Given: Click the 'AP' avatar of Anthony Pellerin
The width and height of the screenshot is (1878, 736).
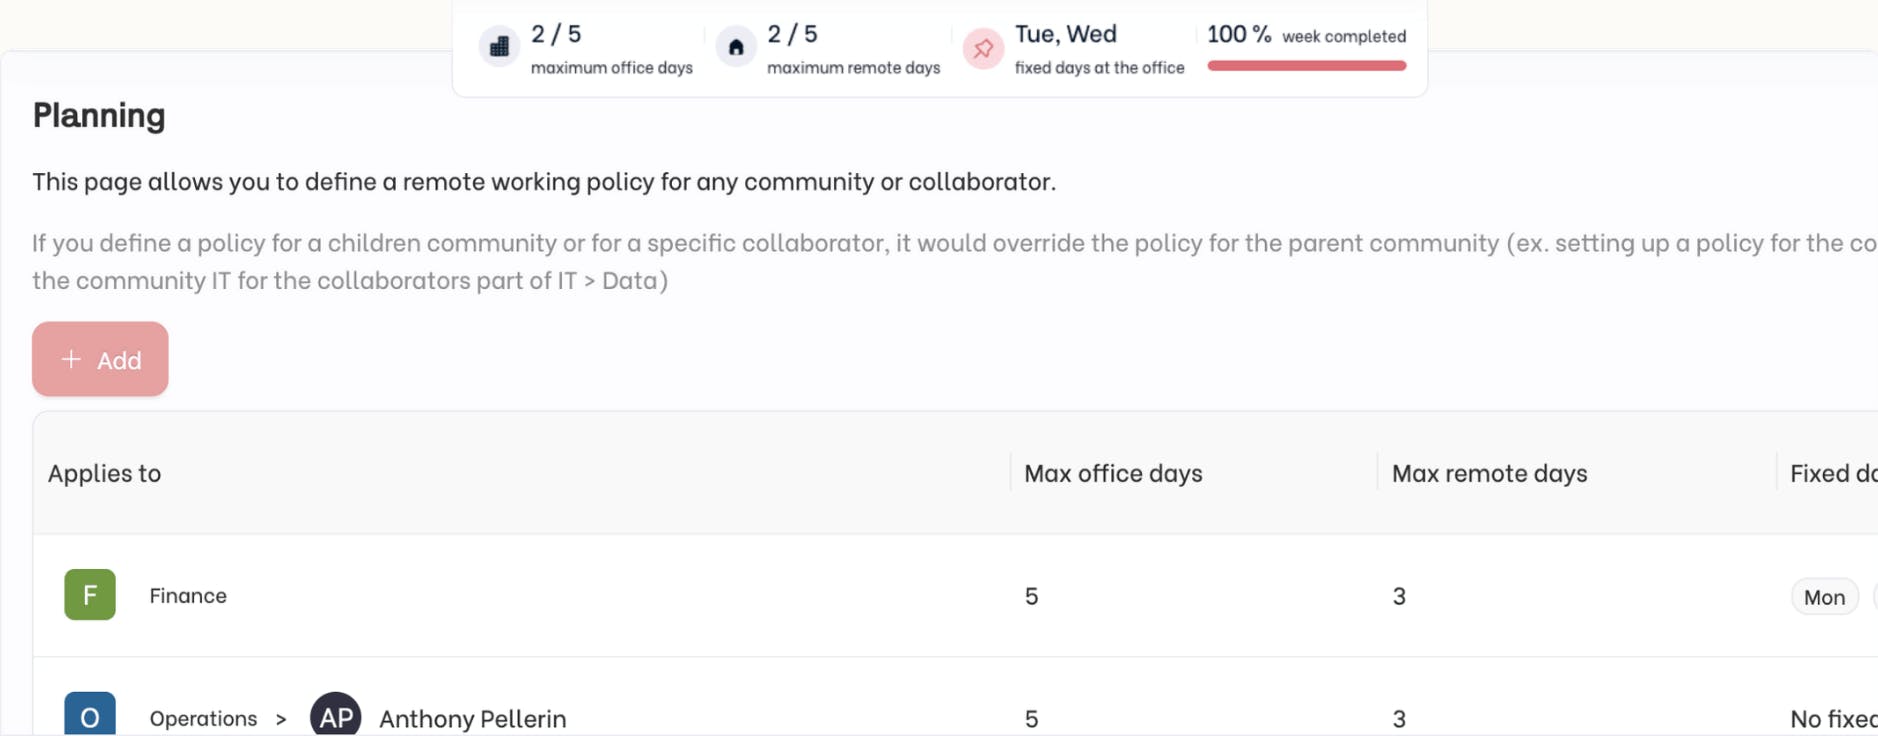Looking at the screenshot, I should (x=335, y=716).
